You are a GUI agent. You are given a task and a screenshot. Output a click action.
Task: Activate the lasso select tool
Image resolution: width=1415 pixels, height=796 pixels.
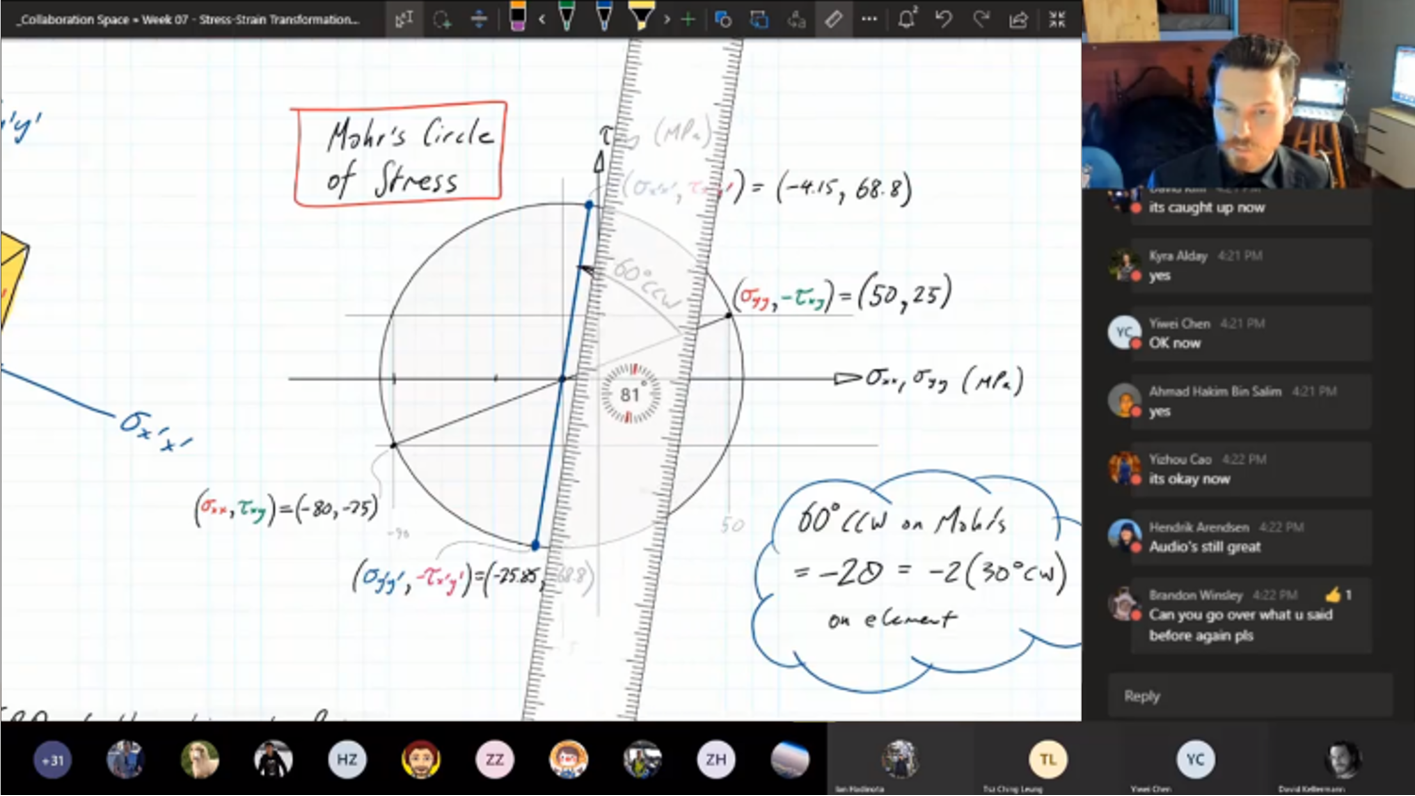pyautogui.click(x=442, y=19)
